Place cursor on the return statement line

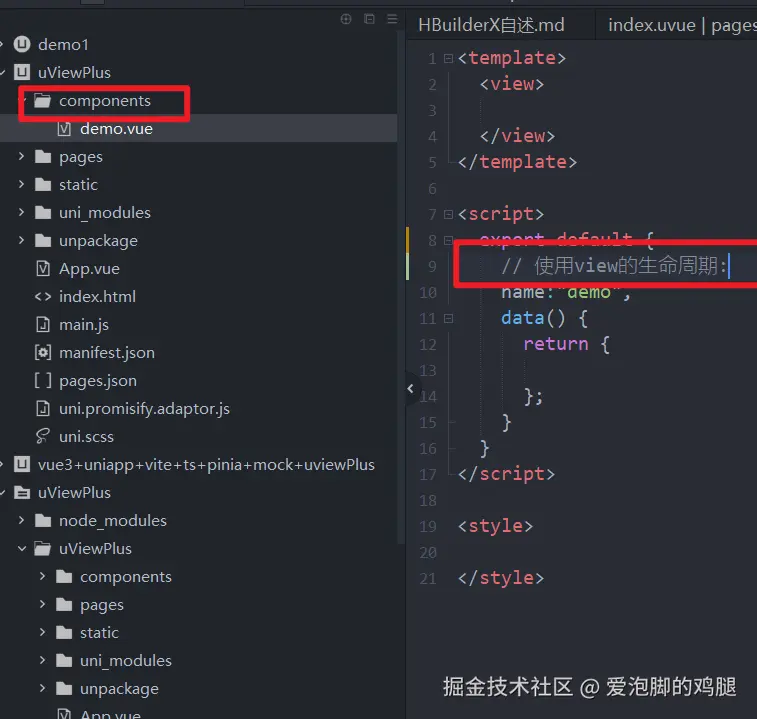coord(566,344)
